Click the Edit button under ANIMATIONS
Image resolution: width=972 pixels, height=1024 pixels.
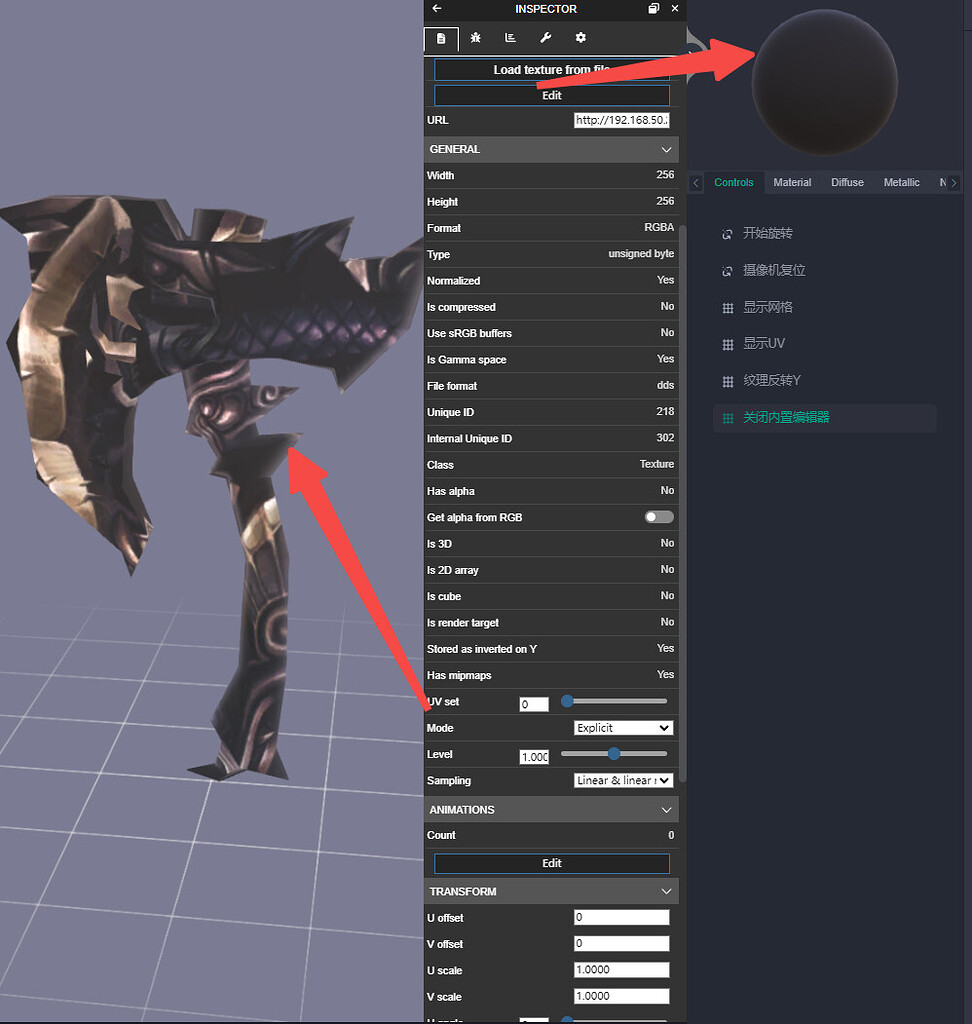coord(551,863)
